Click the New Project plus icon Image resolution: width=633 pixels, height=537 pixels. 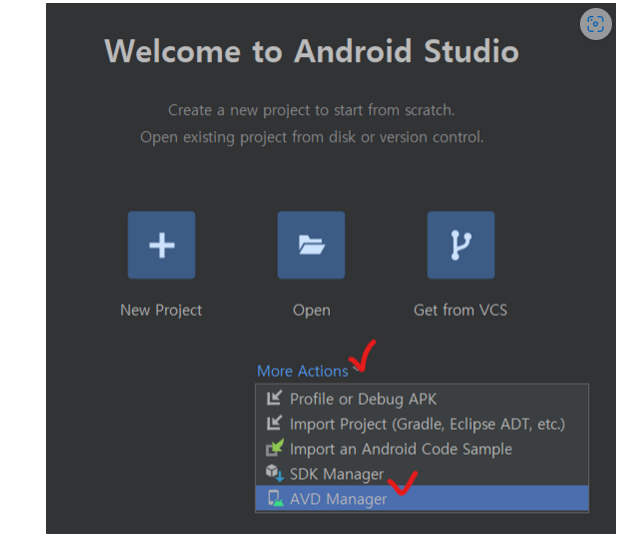[161, 245]
